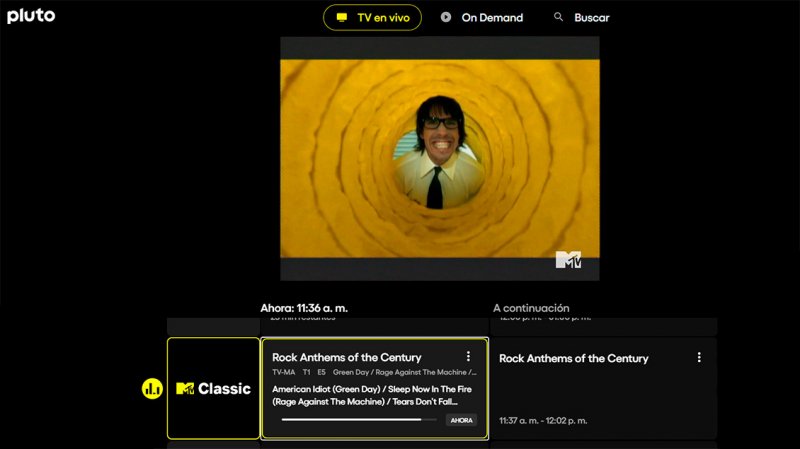Click the yellow now-playing equalizer icon
The image size is (800, 449).
[x=152, y=389]
